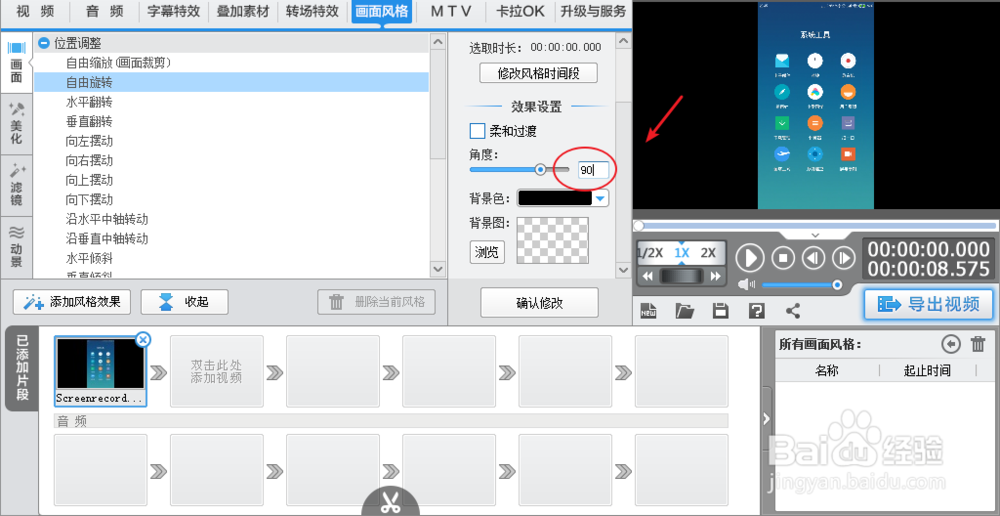Open the 背景色 color dropdown
Image resolution: width=1000 pixels, height=516 pixels.
click(599, 199)
